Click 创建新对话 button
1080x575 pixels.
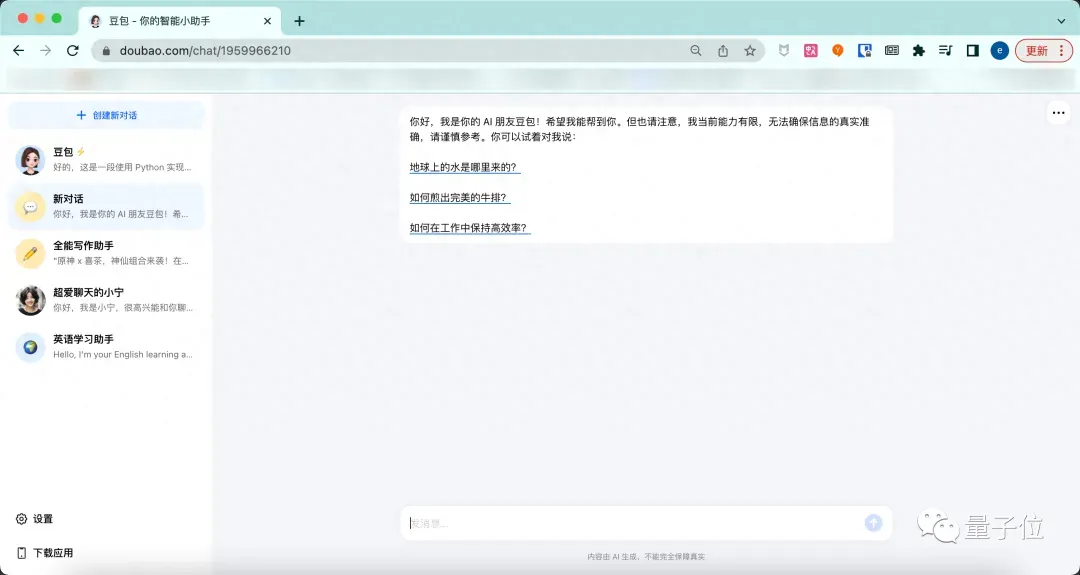pos(106,115)
